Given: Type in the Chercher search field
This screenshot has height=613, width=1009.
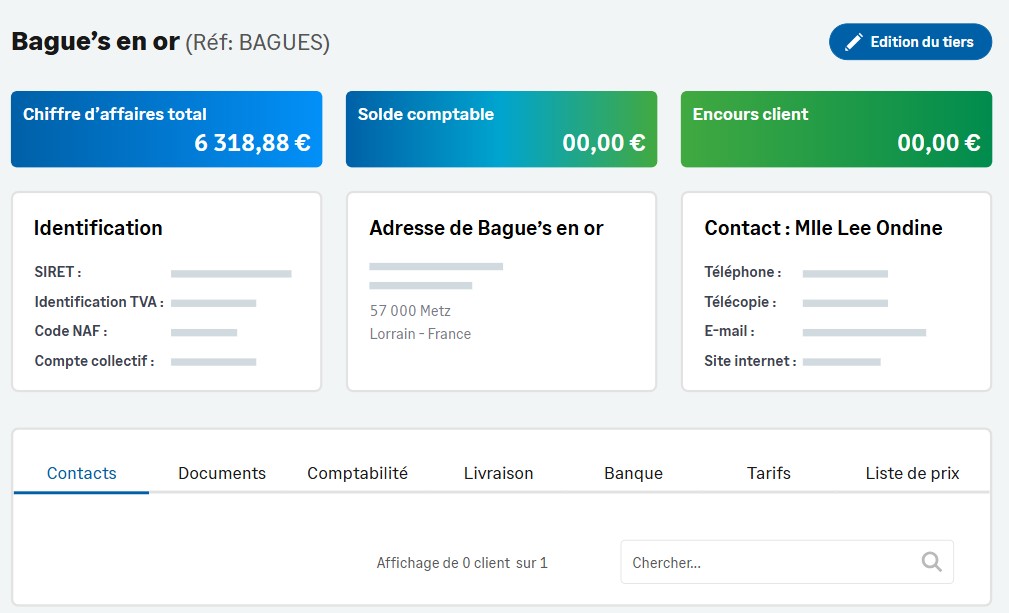Looking at the screenshot, I should pos(770,562).
